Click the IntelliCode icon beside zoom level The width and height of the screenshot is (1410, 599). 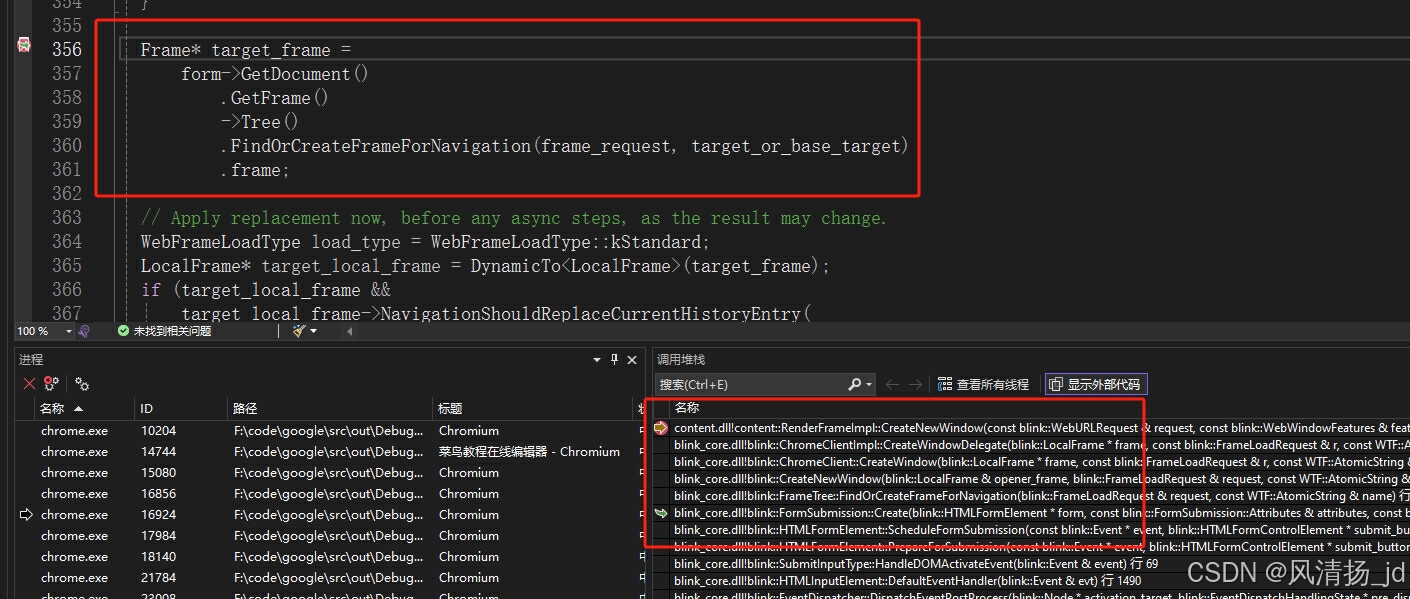[x=85, y=331]
